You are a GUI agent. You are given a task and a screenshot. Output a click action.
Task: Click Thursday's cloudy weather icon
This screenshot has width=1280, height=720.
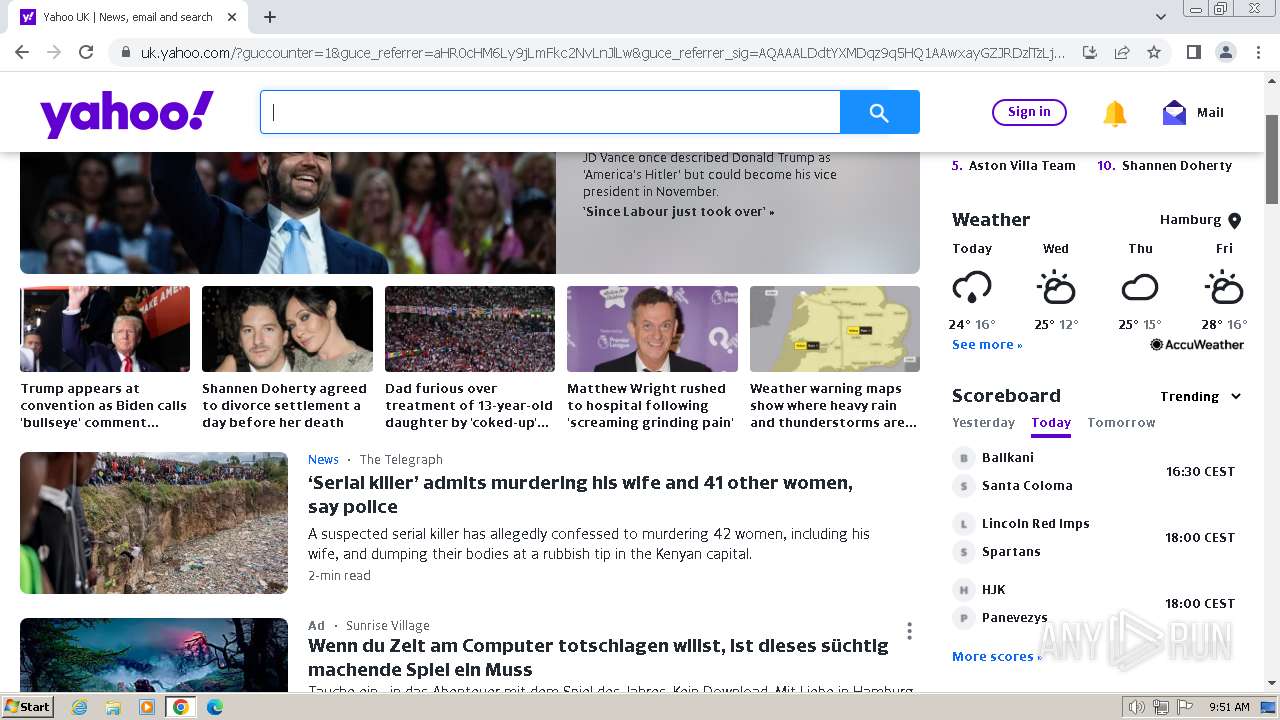pyautogui.click(x=1139, y=288)
